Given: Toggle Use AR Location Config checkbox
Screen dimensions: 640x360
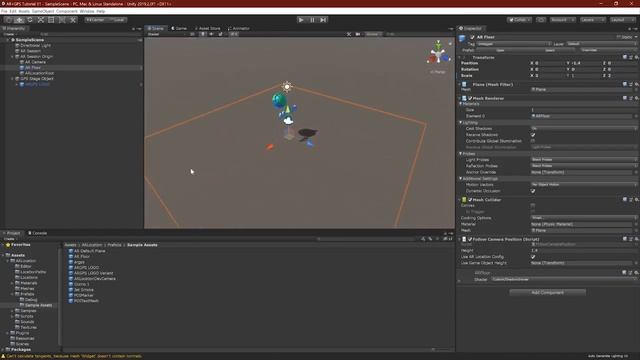Looking at the screenshot, I should [x=533, y=257].
